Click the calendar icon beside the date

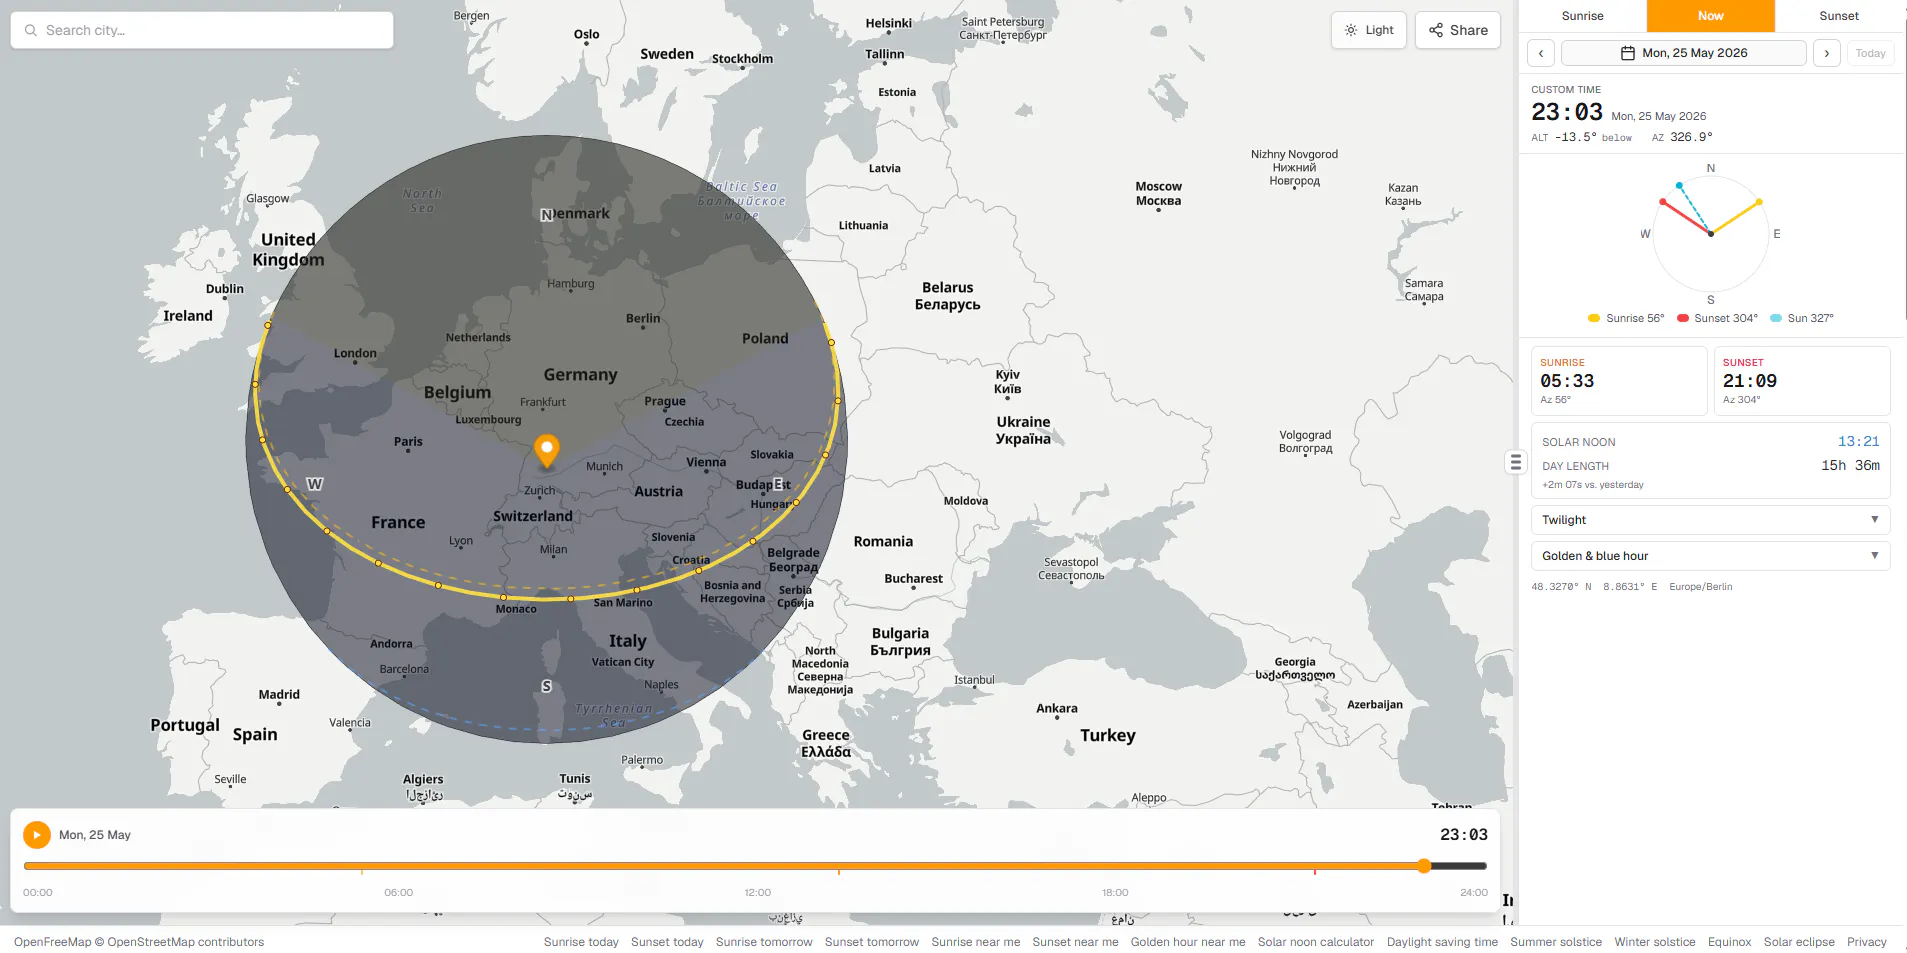pos(1628,53)
